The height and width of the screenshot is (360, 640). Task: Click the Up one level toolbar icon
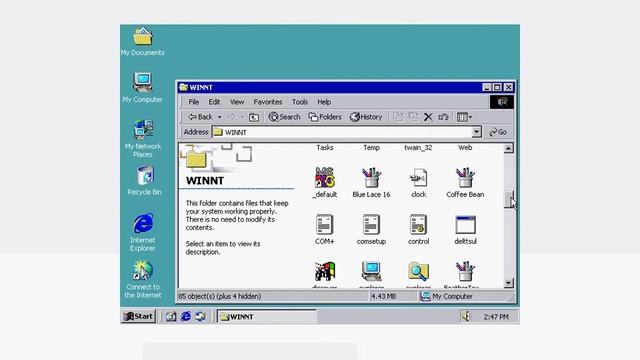coord(253,118)
